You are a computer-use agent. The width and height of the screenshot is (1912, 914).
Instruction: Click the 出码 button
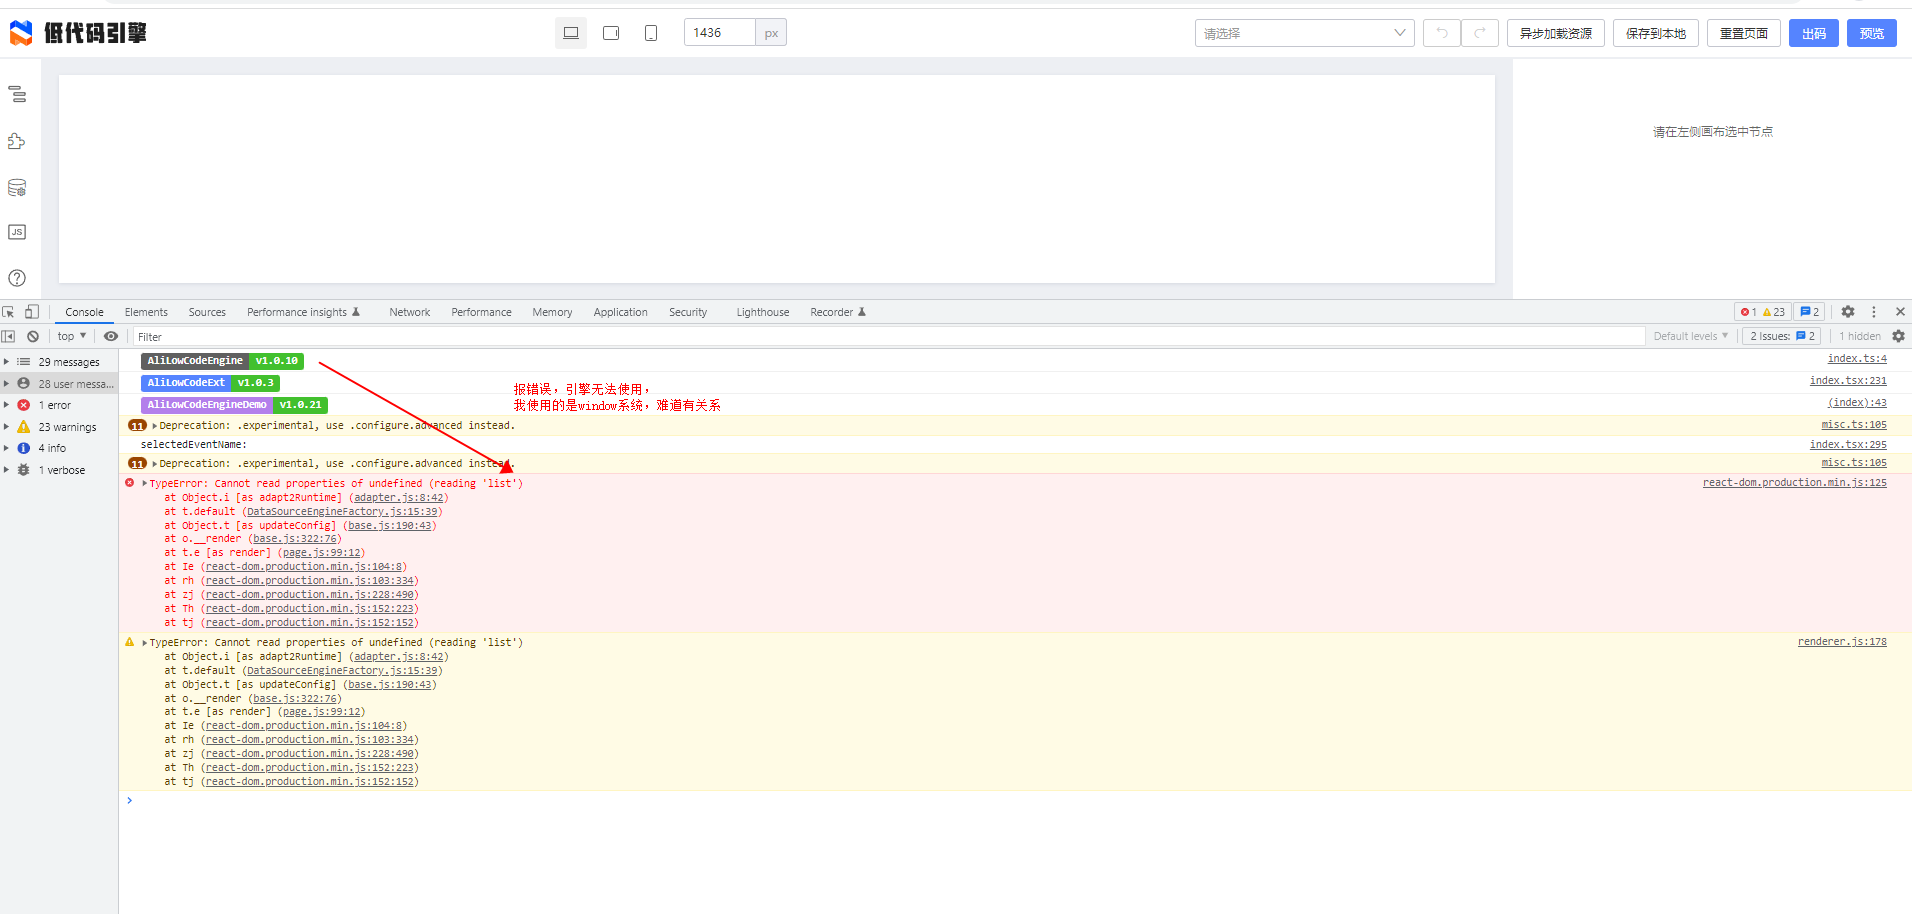pos(1814,33)
